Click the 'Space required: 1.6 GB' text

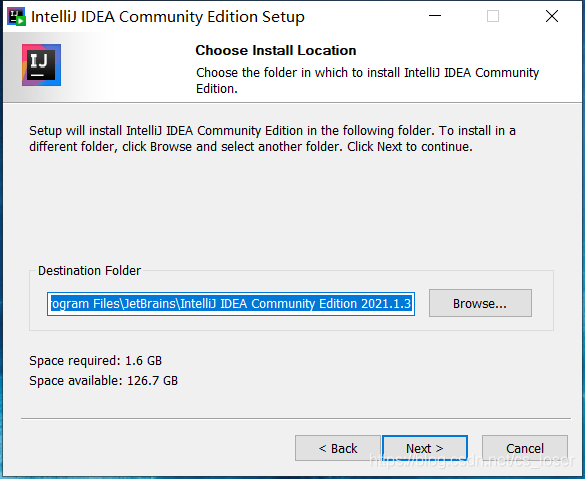coord(96,361)
